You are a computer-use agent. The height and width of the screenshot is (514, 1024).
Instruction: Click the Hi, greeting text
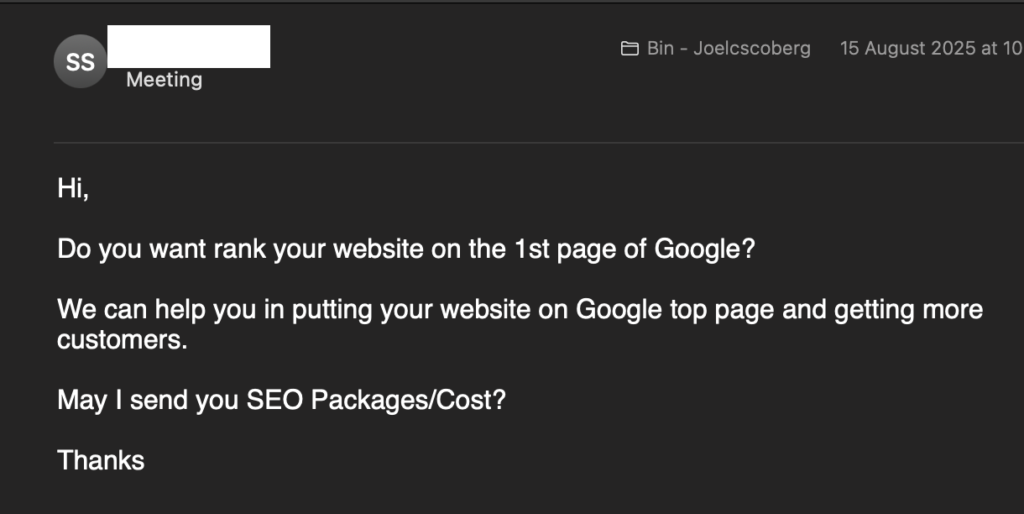tap(73, 189)
